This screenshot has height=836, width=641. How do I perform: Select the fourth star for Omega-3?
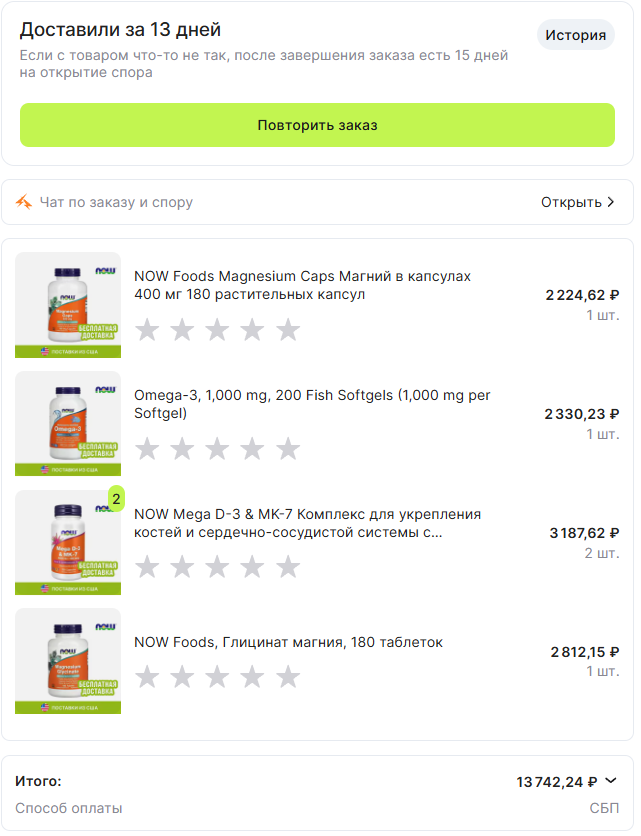pyautogui.click(x=253, y=450)
